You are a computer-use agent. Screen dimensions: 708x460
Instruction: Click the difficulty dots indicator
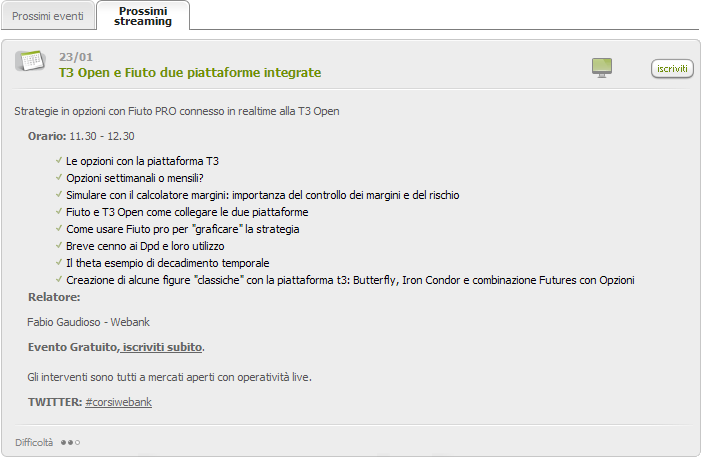[x=70, y=442]
